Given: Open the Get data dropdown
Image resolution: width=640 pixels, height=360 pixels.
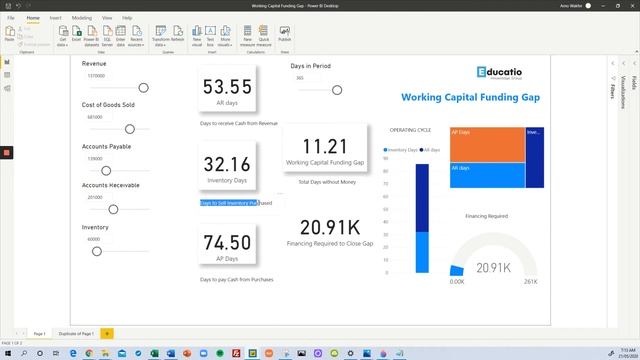Looking at the screenshot, I should 62,36.
